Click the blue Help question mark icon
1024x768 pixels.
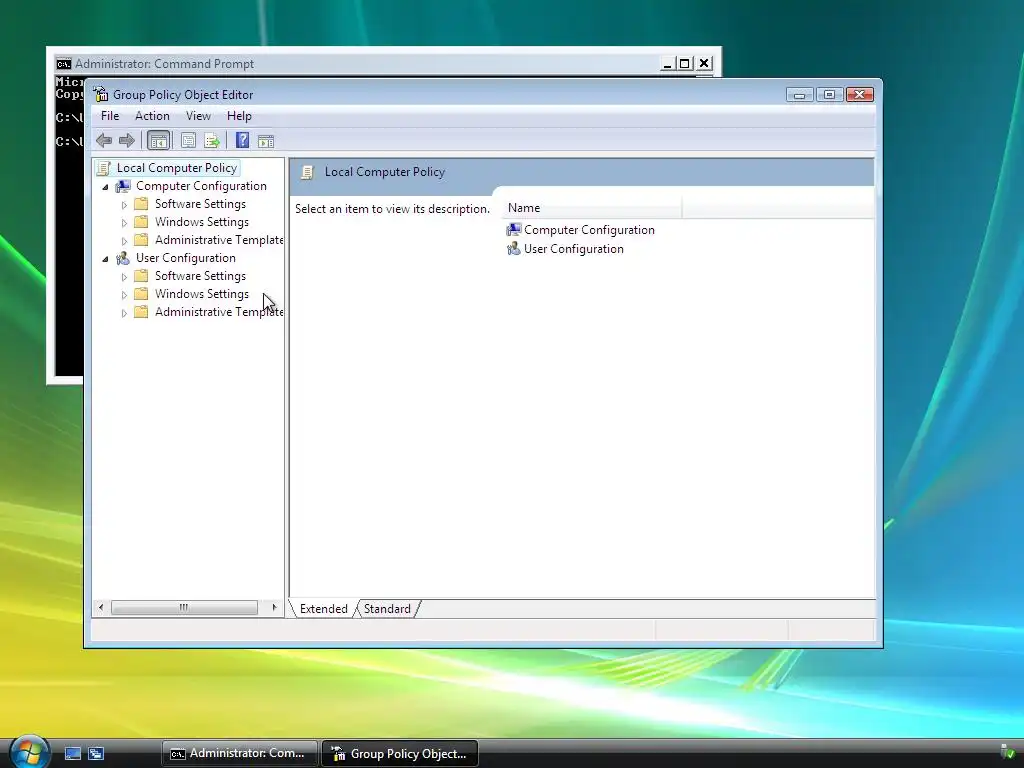242,140
